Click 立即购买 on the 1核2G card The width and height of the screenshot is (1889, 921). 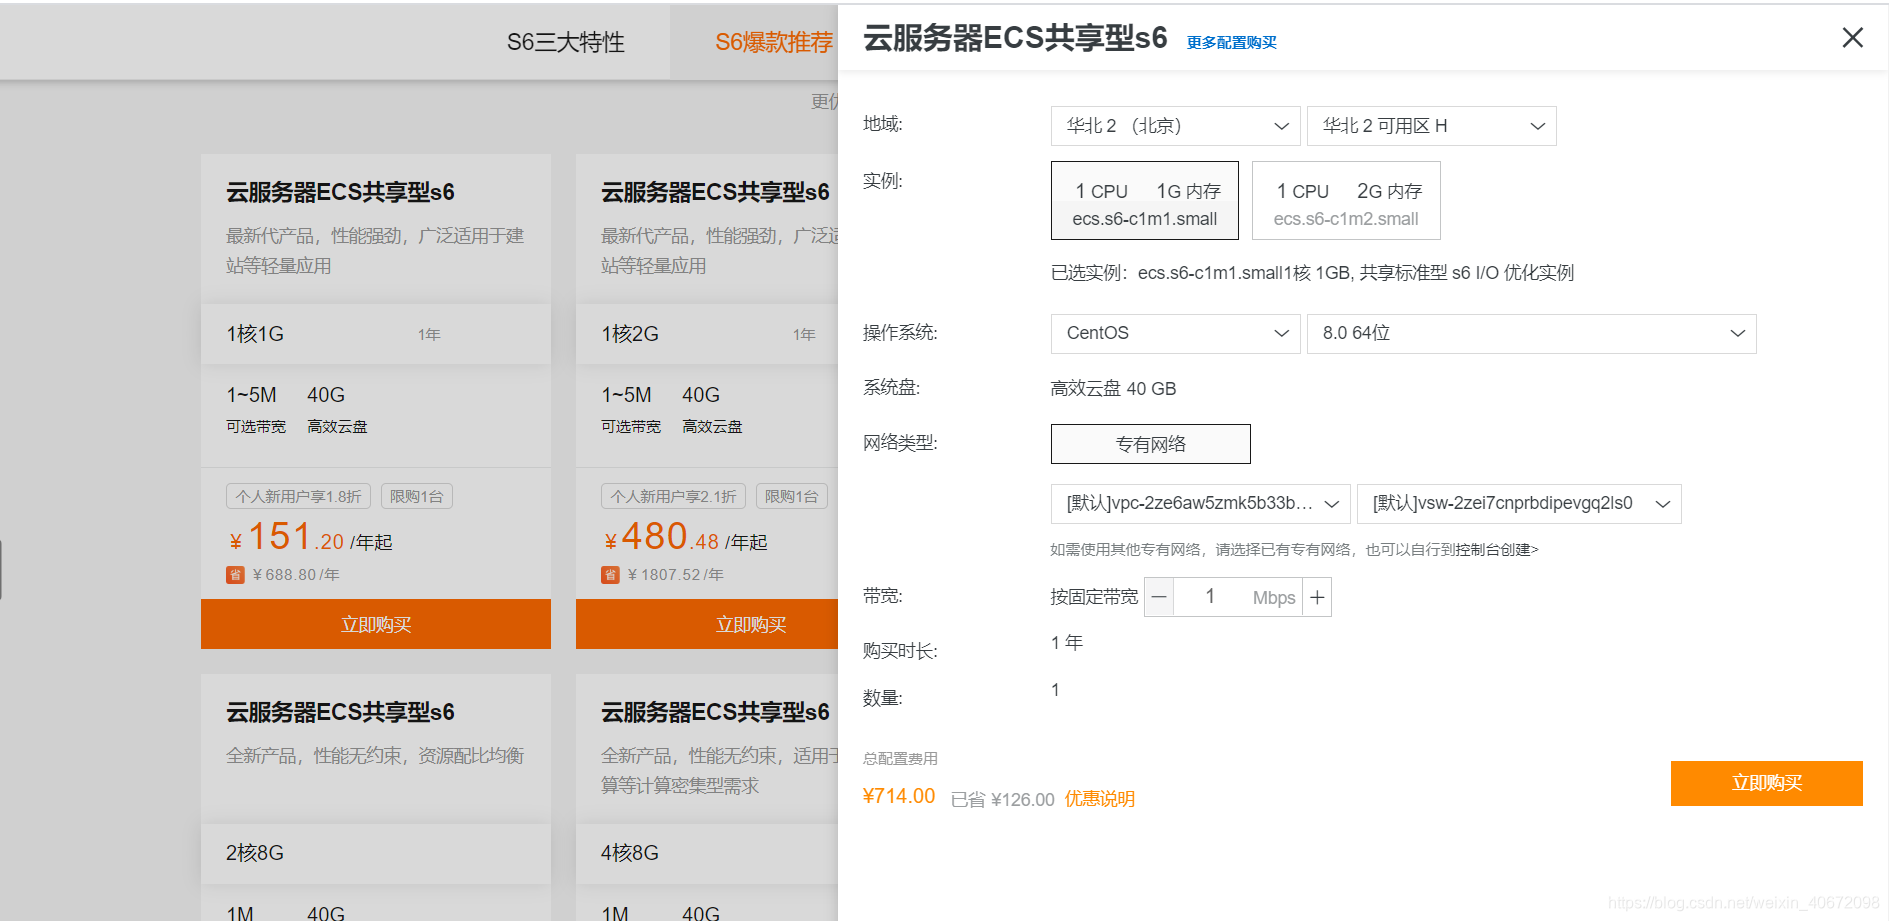pyautogui.click(x=707, y=624)
